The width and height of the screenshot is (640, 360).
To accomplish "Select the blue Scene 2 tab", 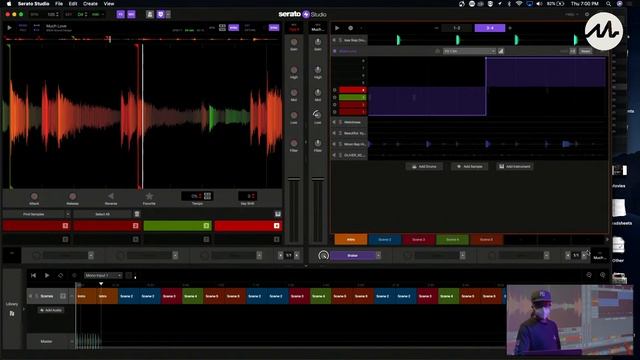I will coord(384,240).
